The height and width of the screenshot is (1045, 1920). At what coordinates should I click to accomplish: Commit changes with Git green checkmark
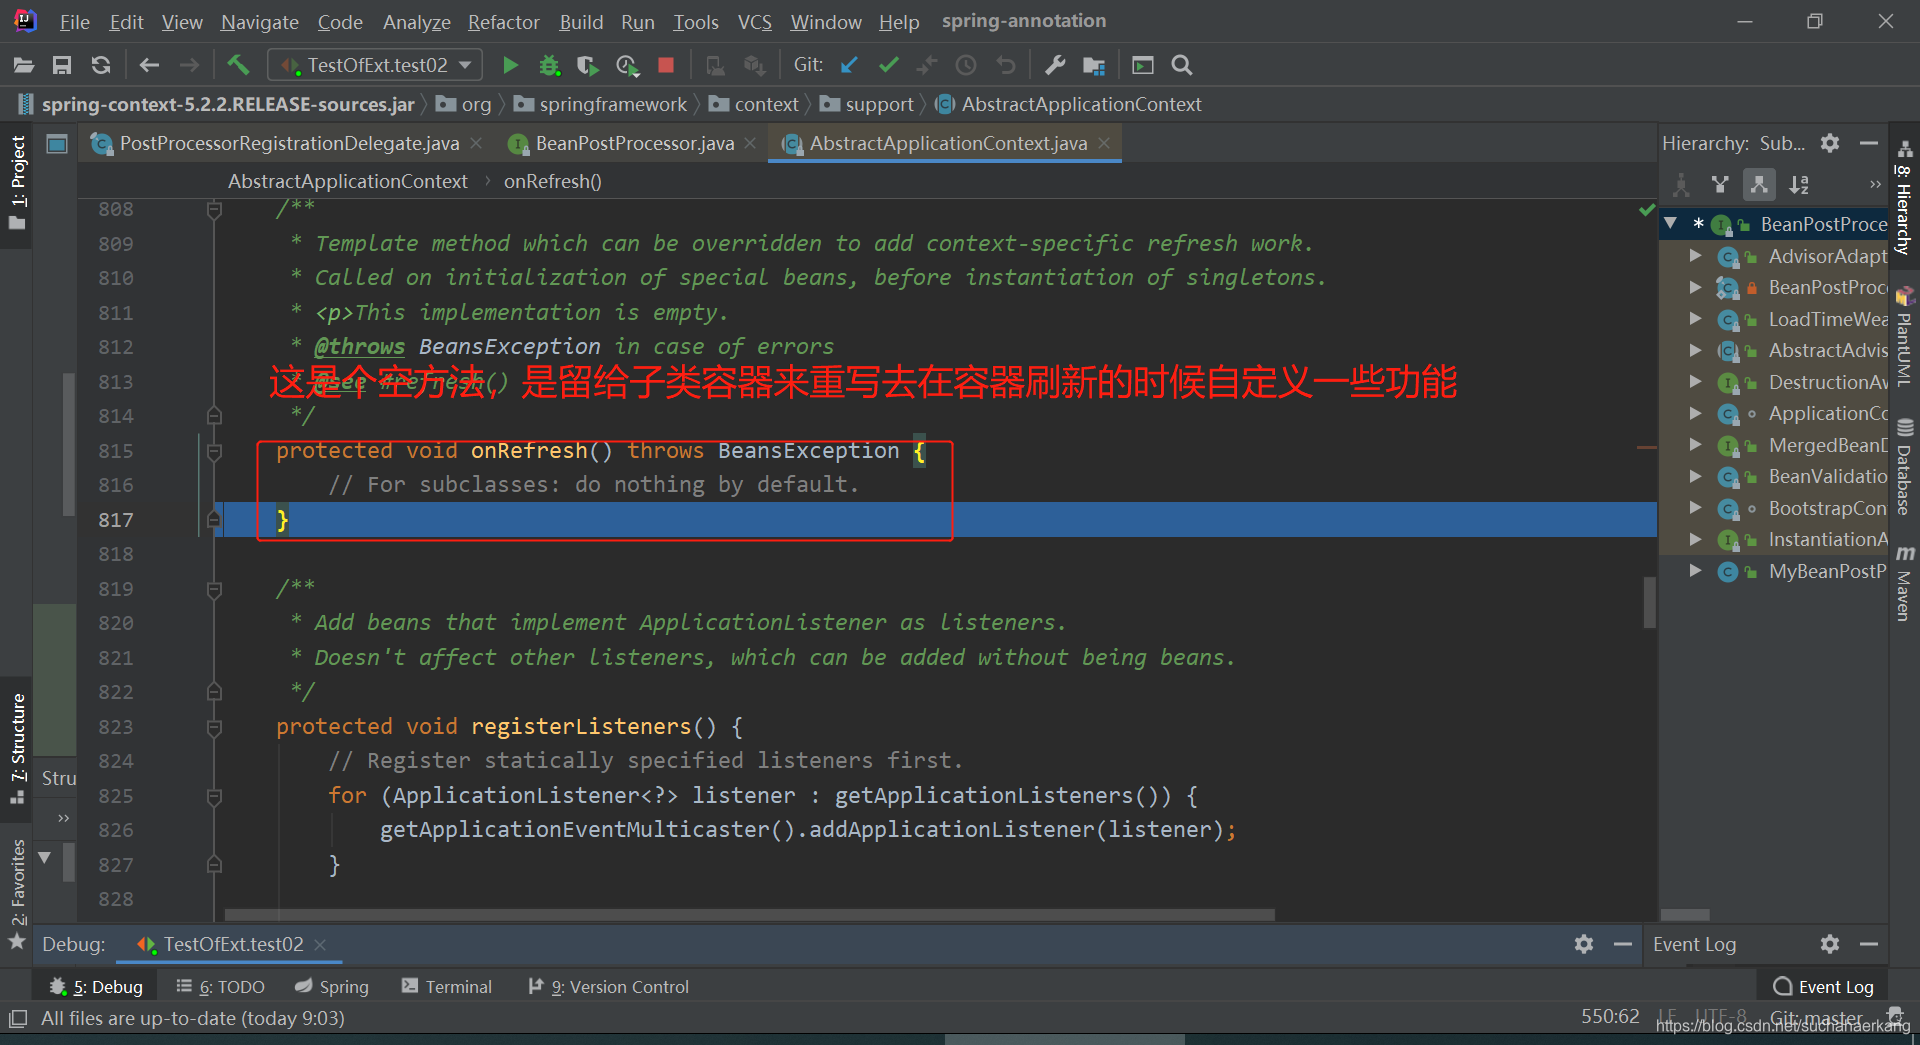(888, 65)
